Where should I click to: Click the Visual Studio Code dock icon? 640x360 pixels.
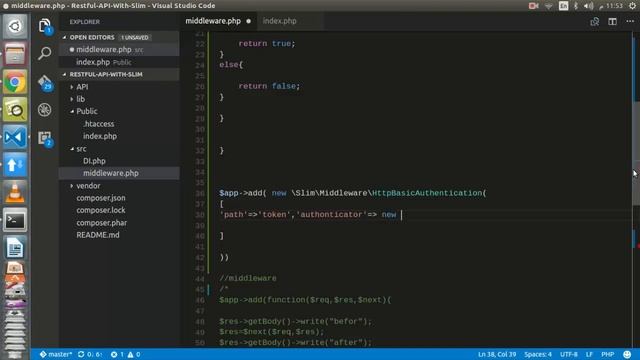coord(15,137)
